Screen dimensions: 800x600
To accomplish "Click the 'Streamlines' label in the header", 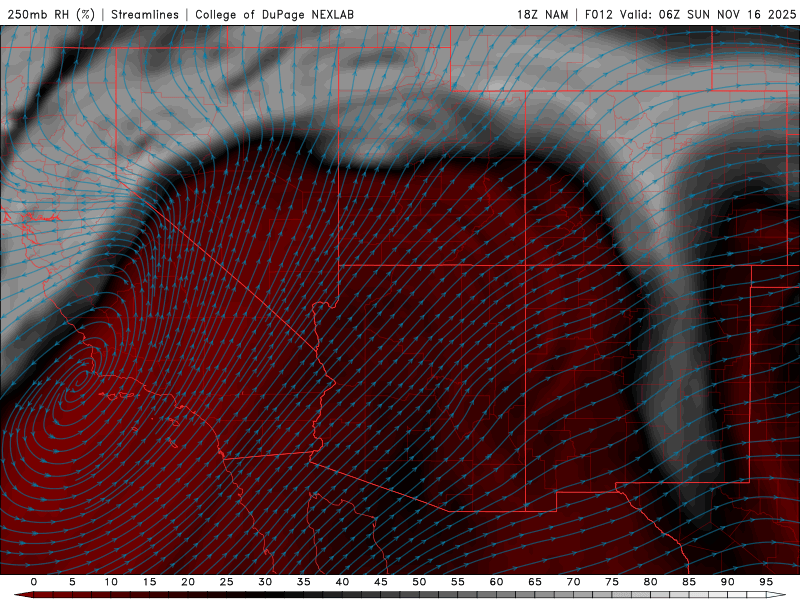I will [145, 14].
